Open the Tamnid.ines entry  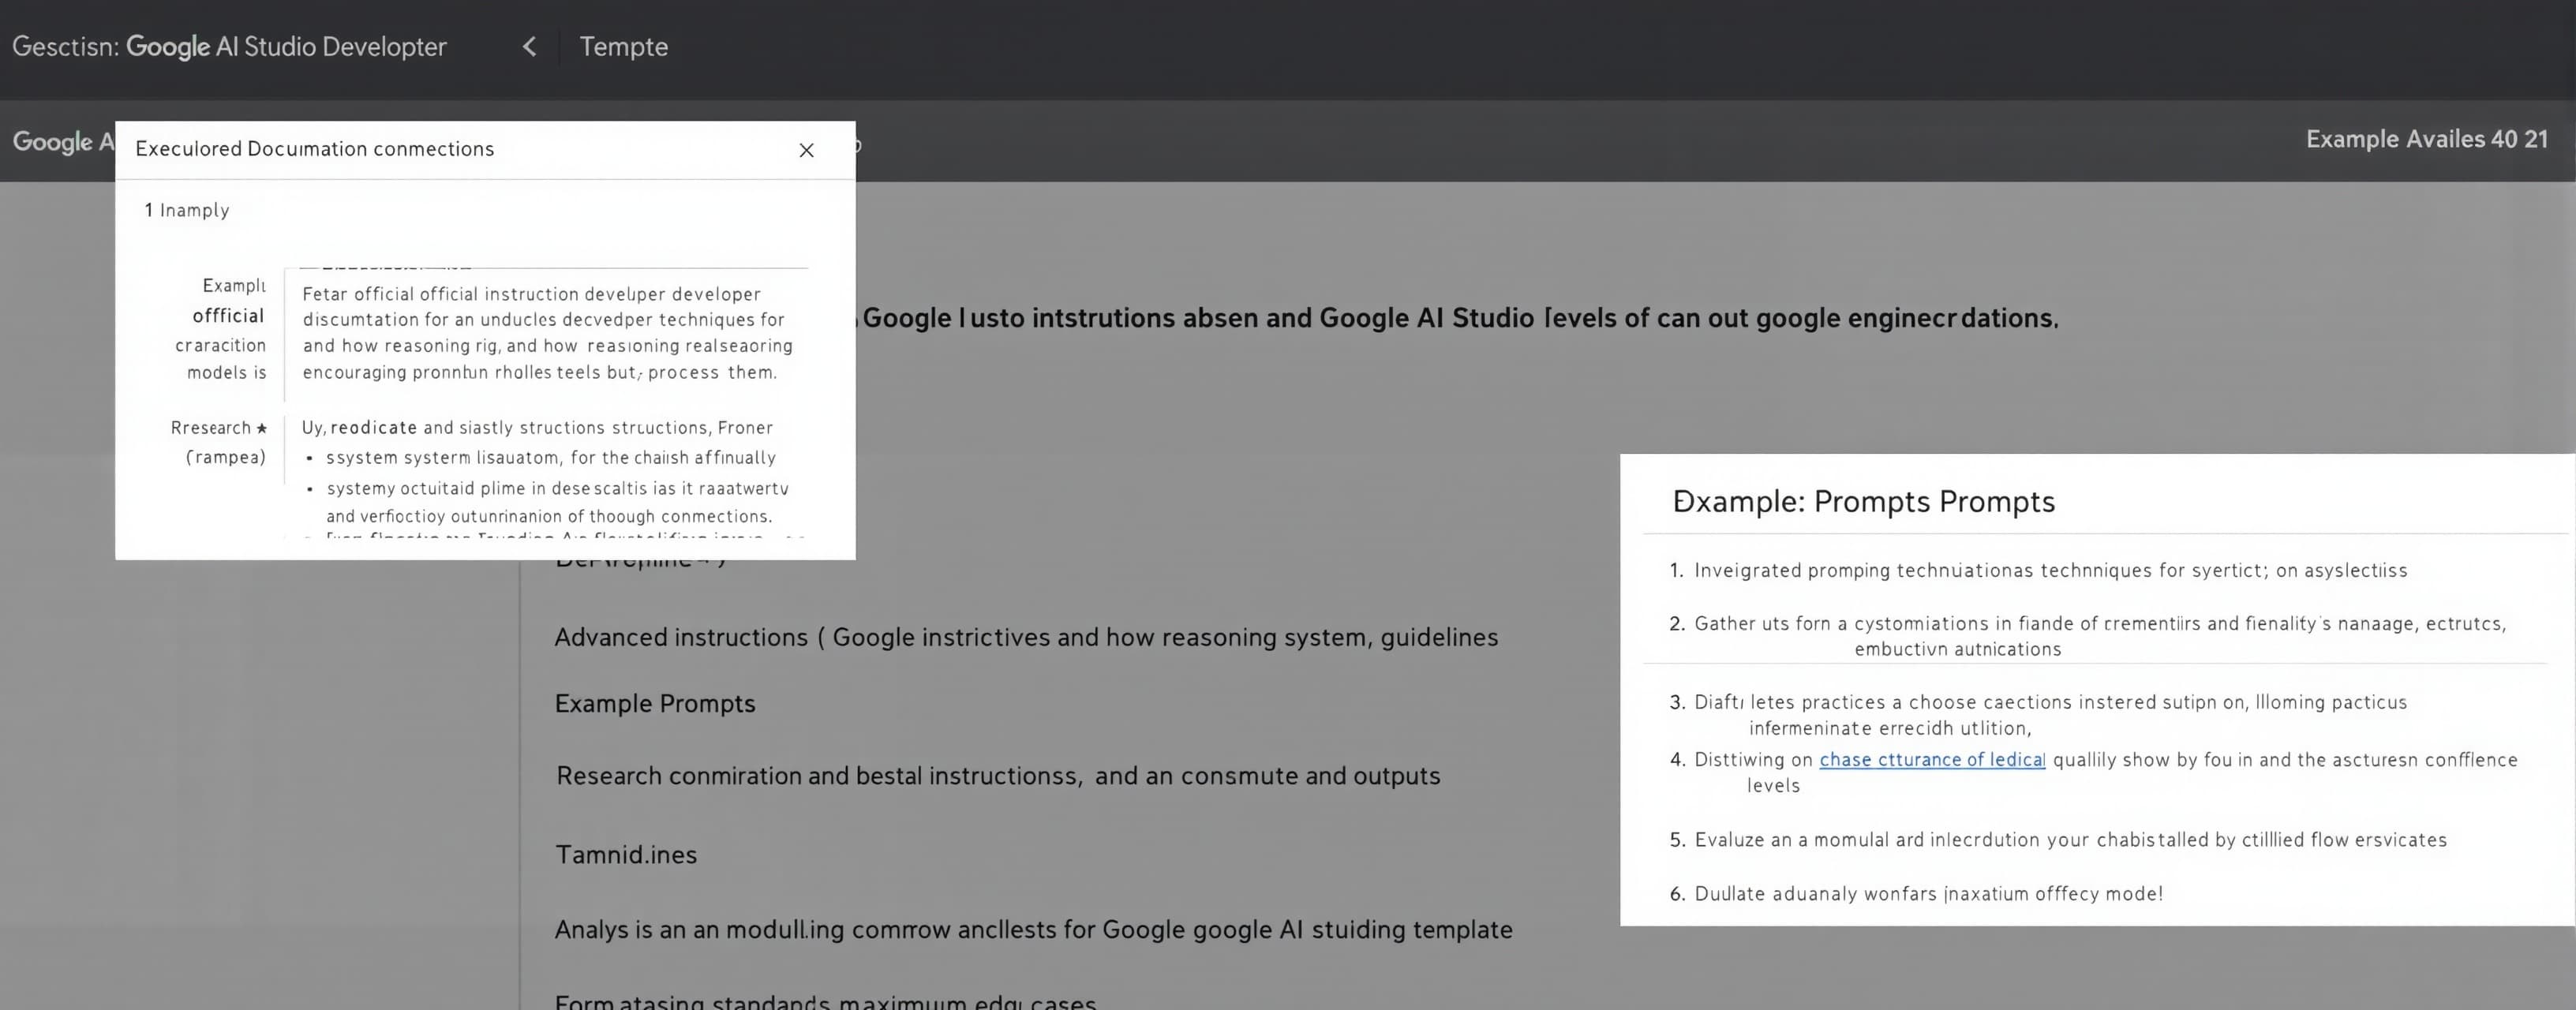pyautogui.click(x=626, y=855)
